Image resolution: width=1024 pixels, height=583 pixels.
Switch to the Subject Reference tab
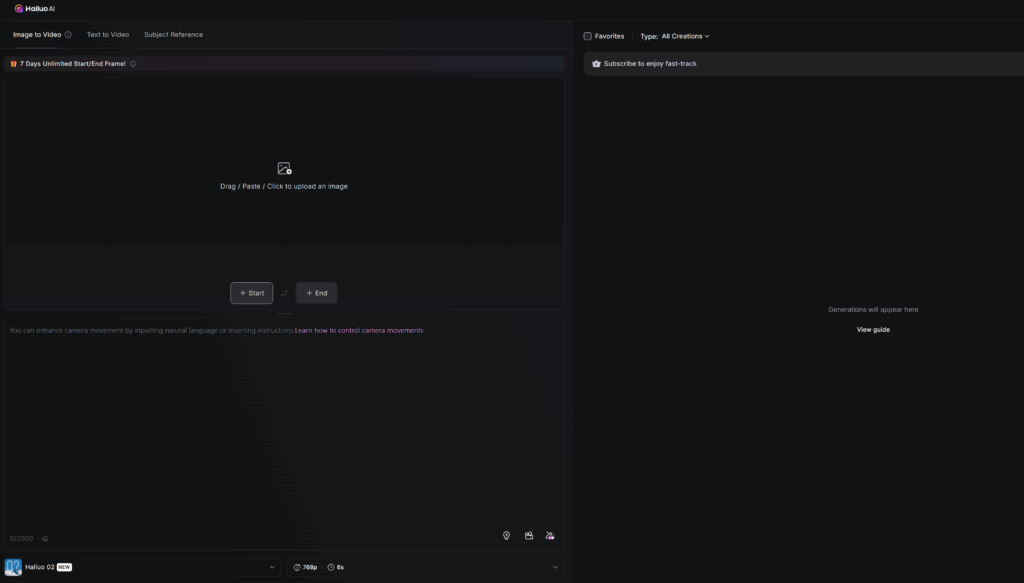click(x=173, y=35)
